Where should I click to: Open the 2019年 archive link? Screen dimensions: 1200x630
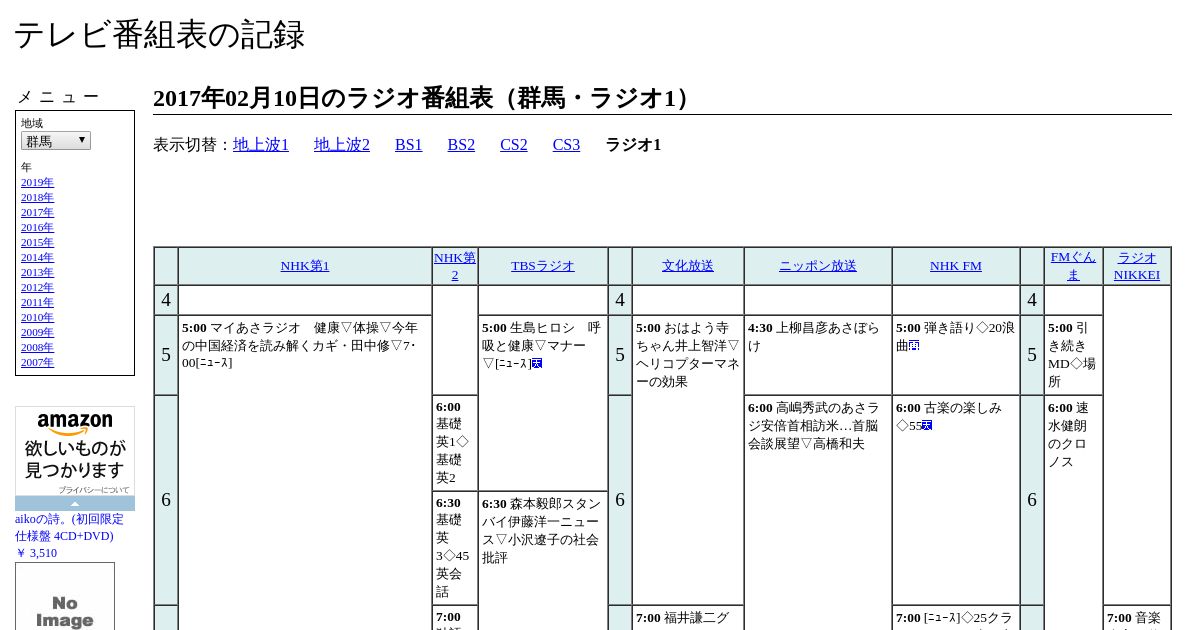coord(37,183)
